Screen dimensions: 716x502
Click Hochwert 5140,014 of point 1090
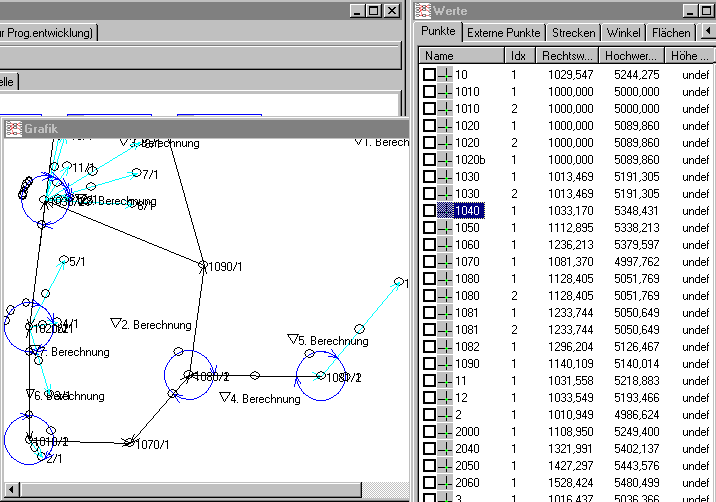636,364
